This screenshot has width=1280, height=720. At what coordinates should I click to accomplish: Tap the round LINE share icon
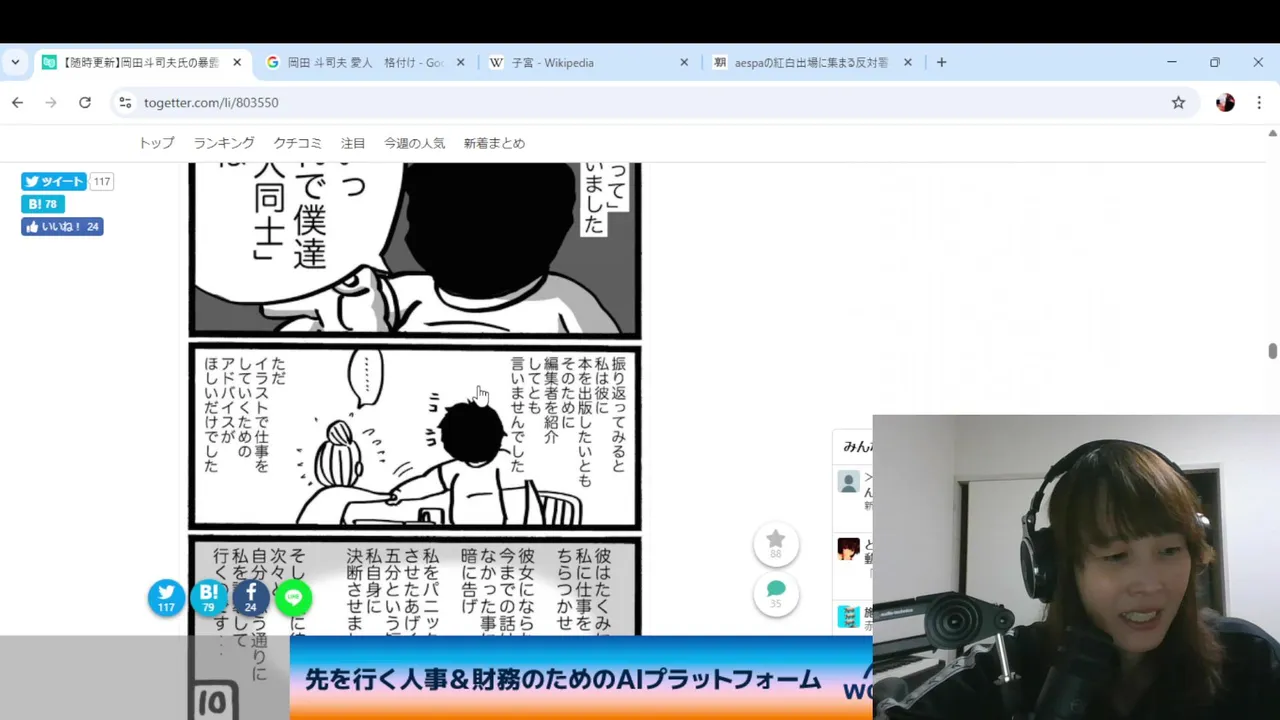293,597
